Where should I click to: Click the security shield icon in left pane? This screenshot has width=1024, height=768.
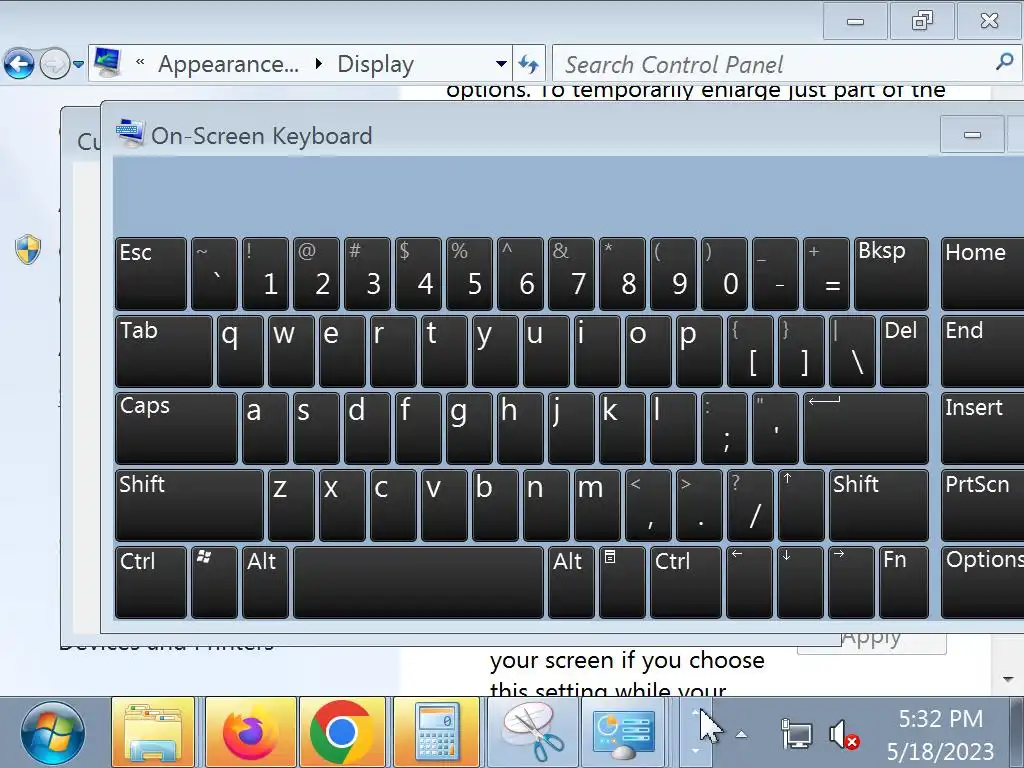click(x=28, y=249)
